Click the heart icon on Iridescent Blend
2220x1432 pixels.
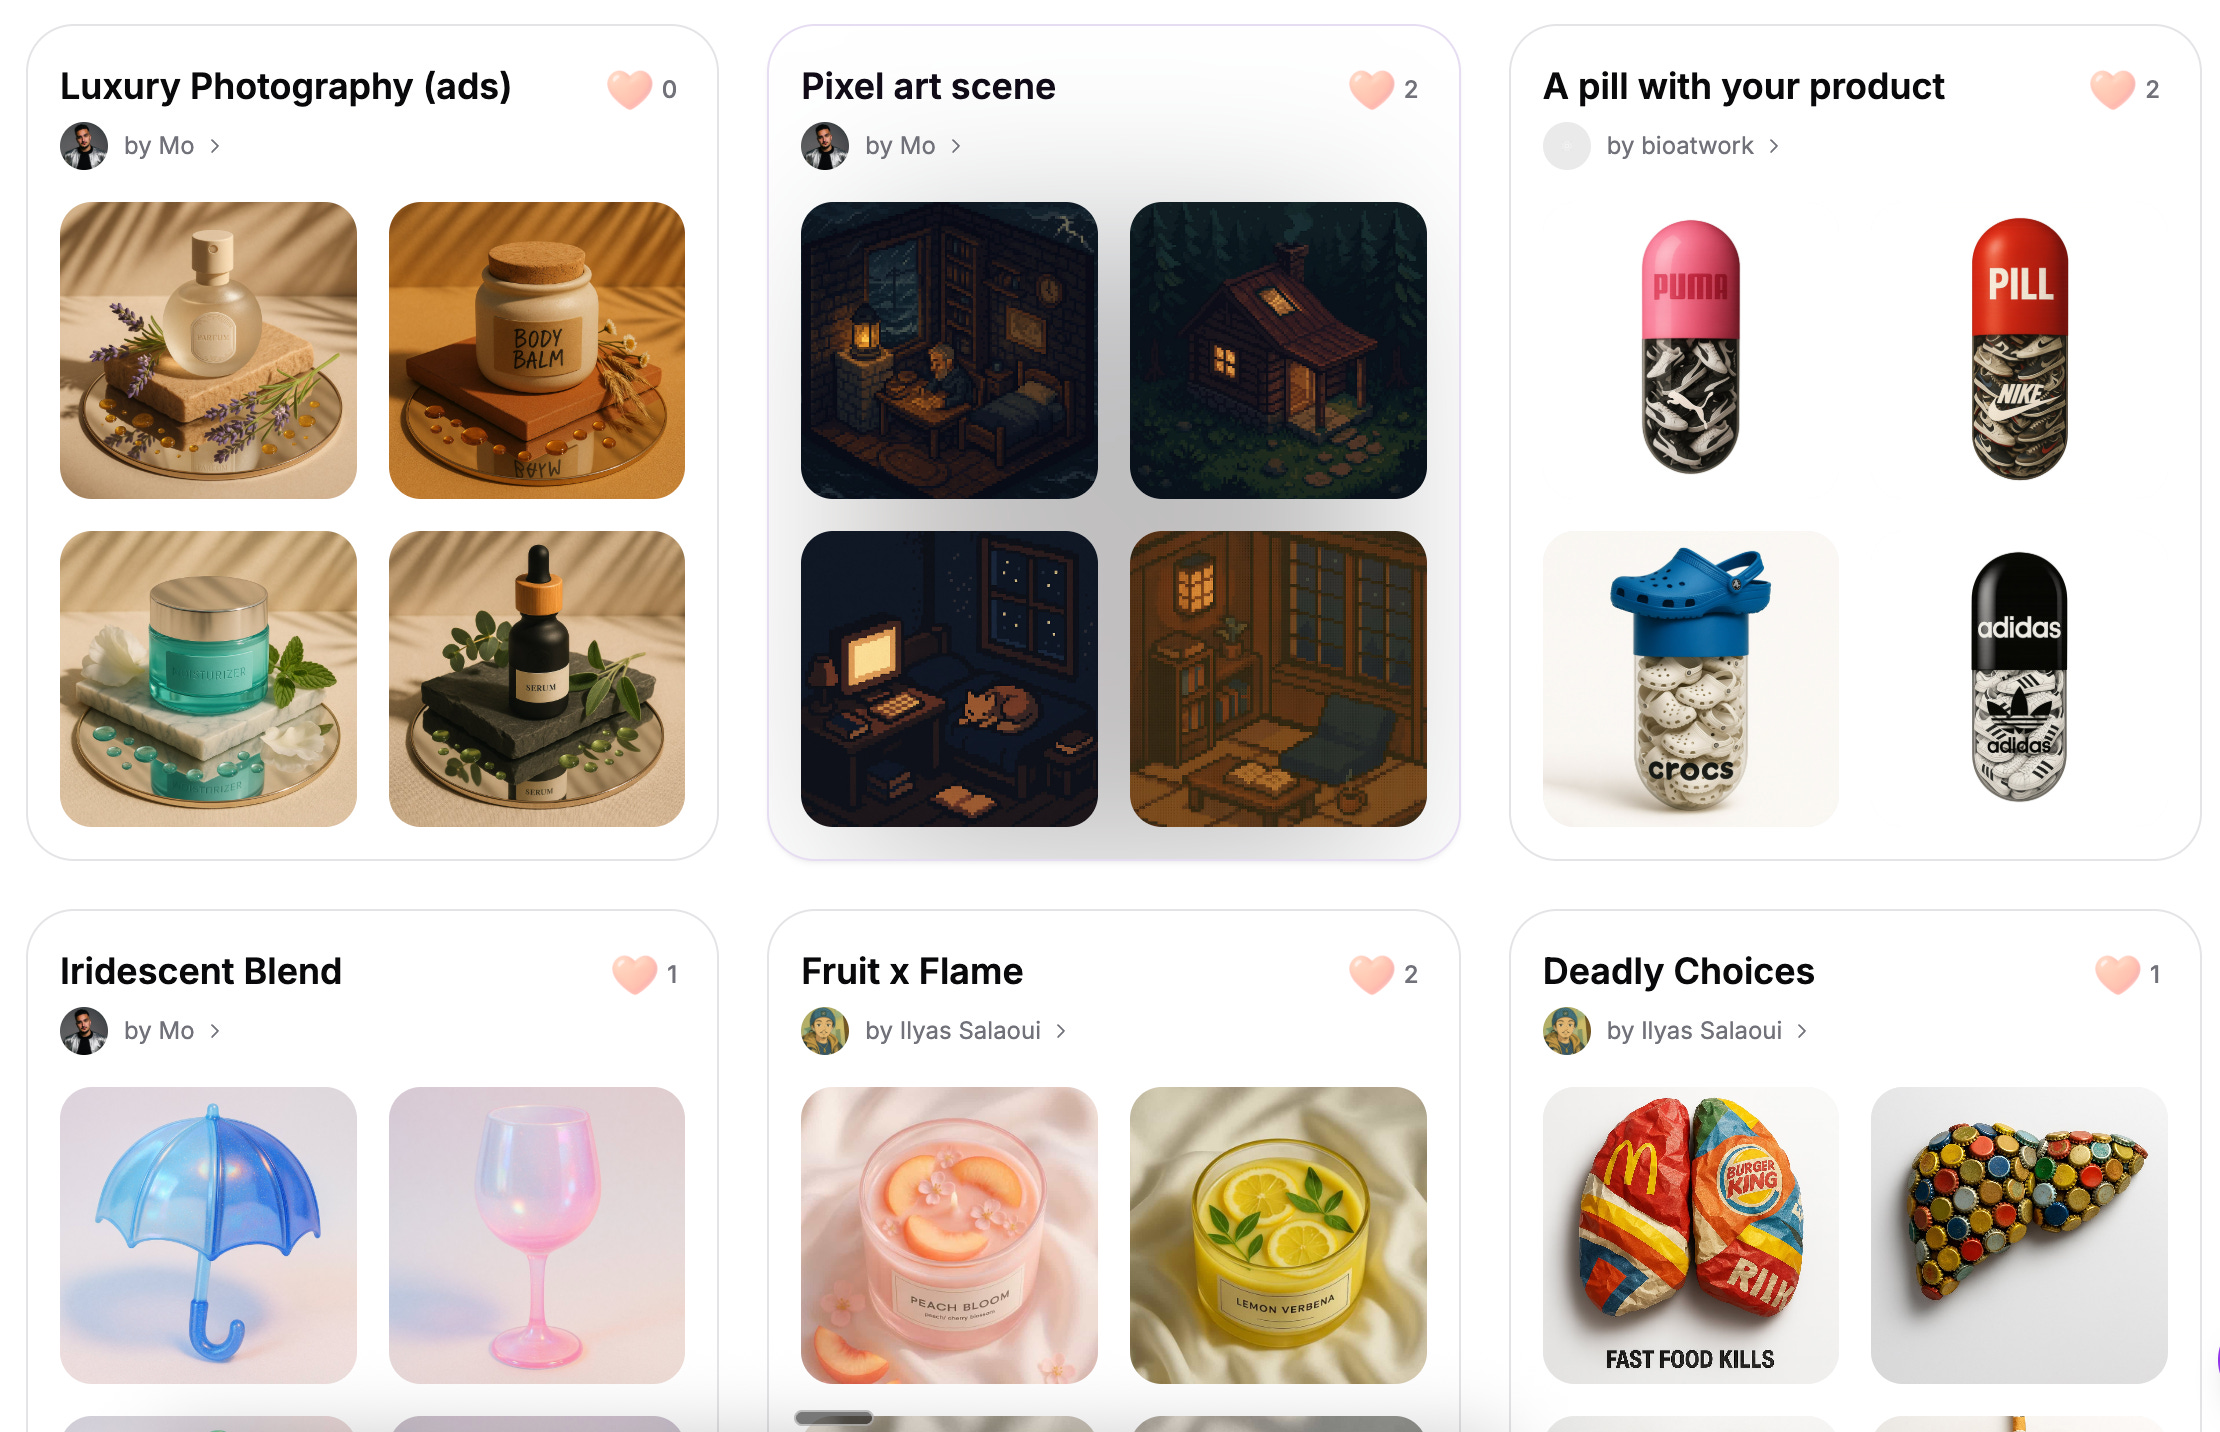pyautogui.click(x=634, y=974)
